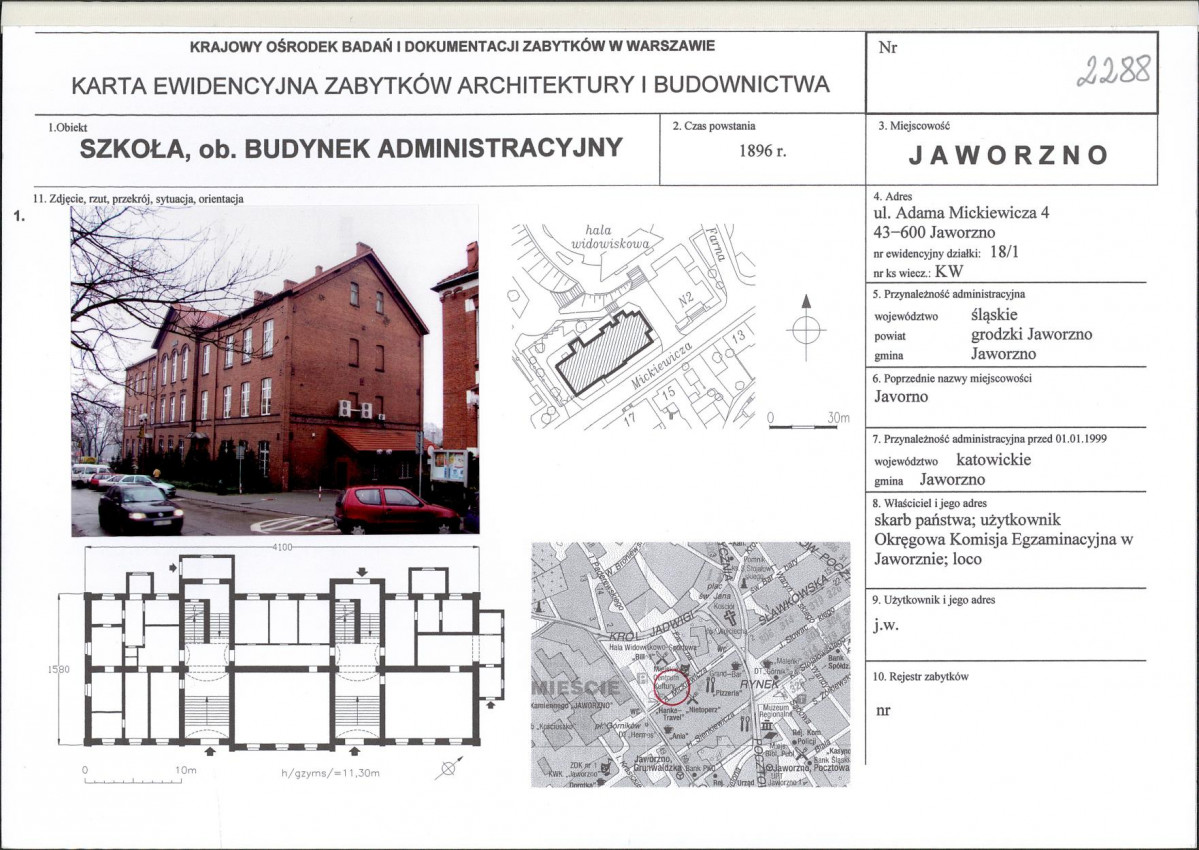This screenshot has height=850, width=1199.
Task: Open the brick building photograph
Action: coord(274,370)
